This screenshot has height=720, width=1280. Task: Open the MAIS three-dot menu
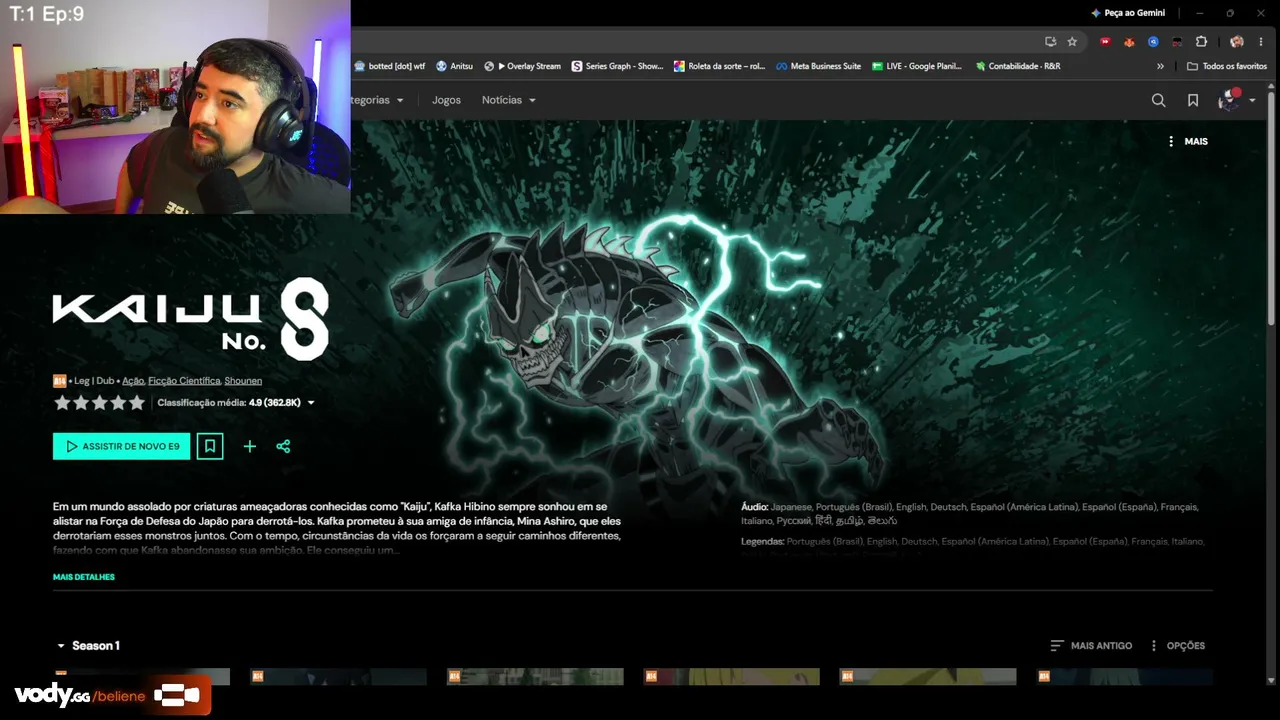(1187, 141)
